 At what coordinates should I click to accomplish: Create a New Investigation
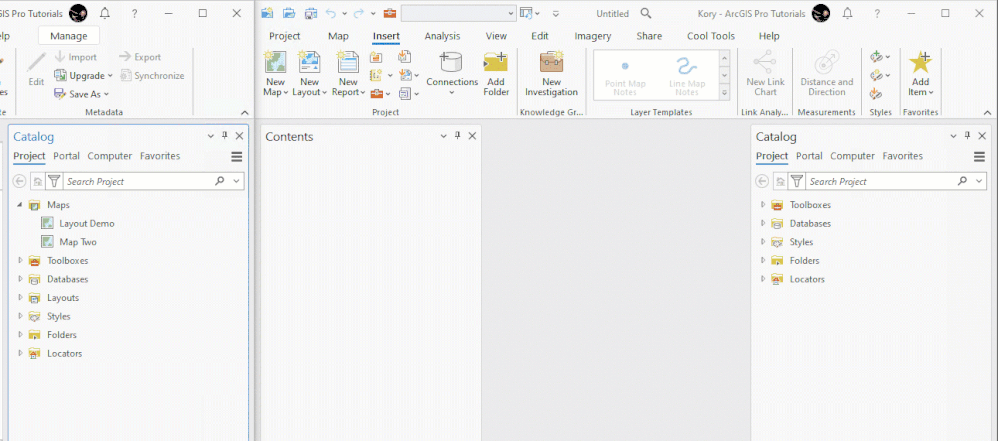(551, 74)
